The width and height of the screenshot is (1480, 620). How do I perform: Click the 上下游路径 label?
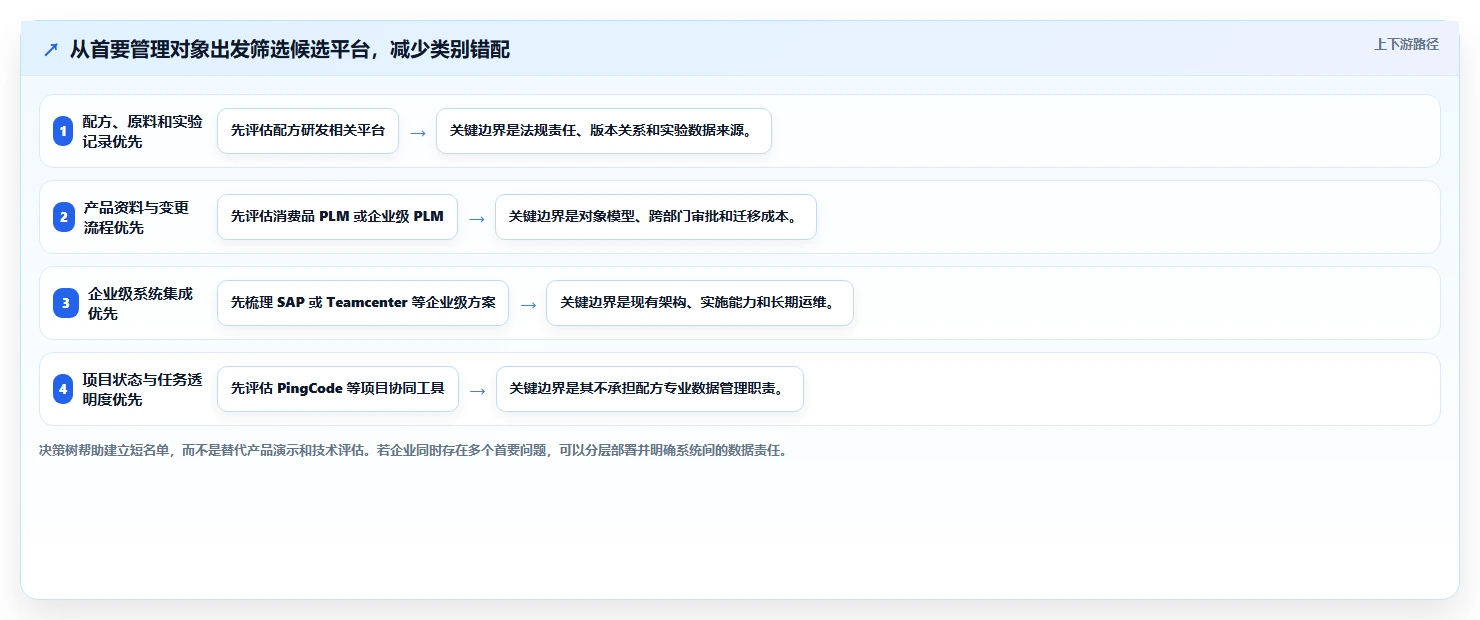pyautogui.click(x=1406, y=44)
